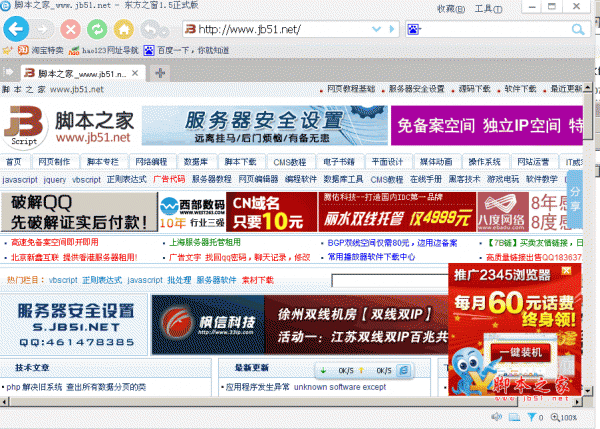Expand the address bar URL history dropdown
600x429 pixels.
pyautogui.click(x=377, y=29)
